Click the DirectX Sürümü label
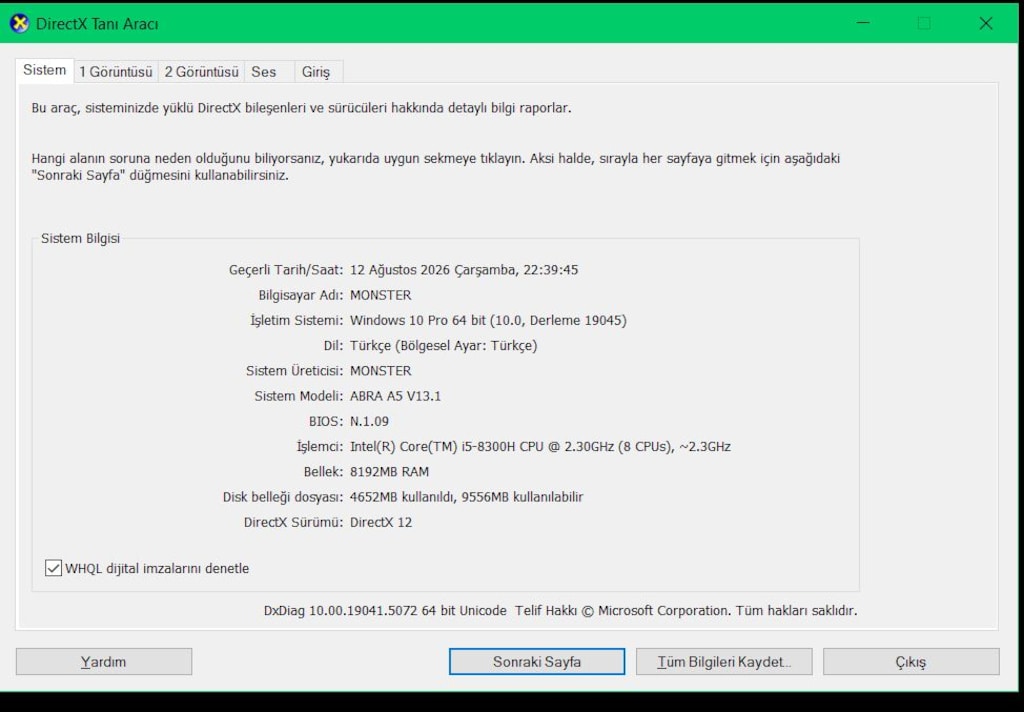Viewport: 1024px width, 712px height. pos(293,523)
